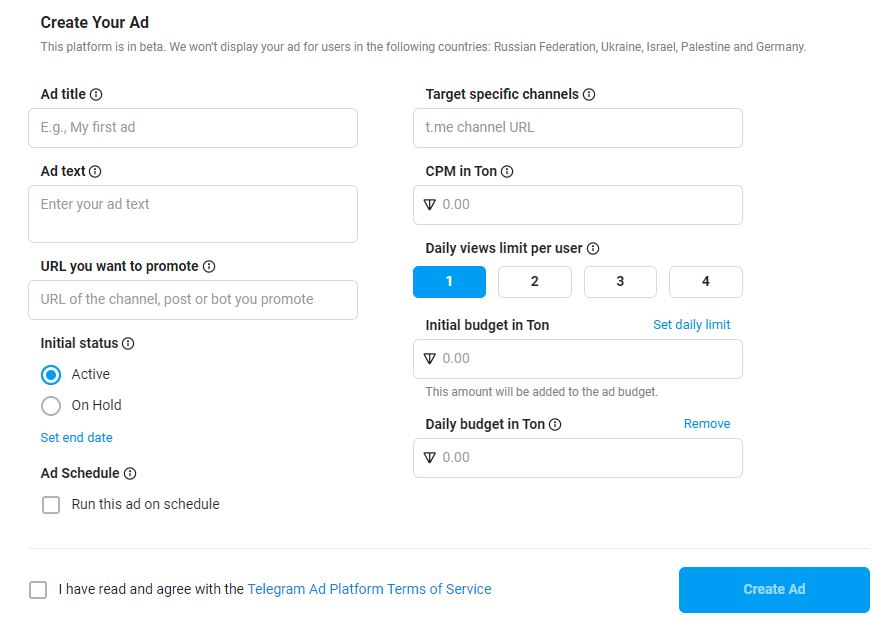Choose 4 daily views per user

click(x=705, y=282)
